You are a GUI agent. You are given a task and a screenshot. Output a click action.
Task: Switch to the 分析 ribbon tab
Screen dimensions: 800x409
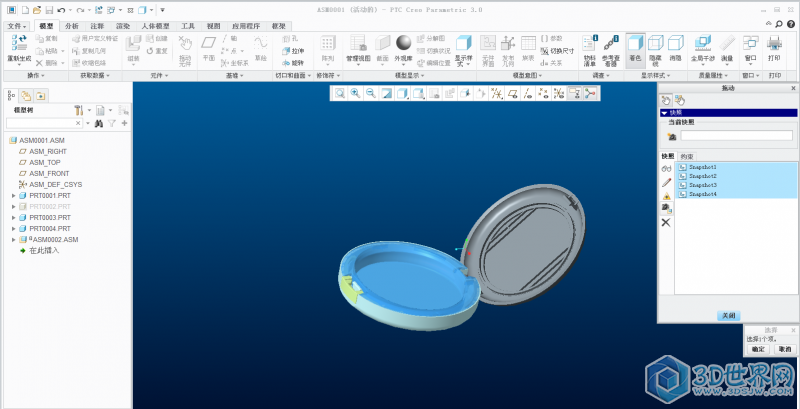tap(72, 27)
